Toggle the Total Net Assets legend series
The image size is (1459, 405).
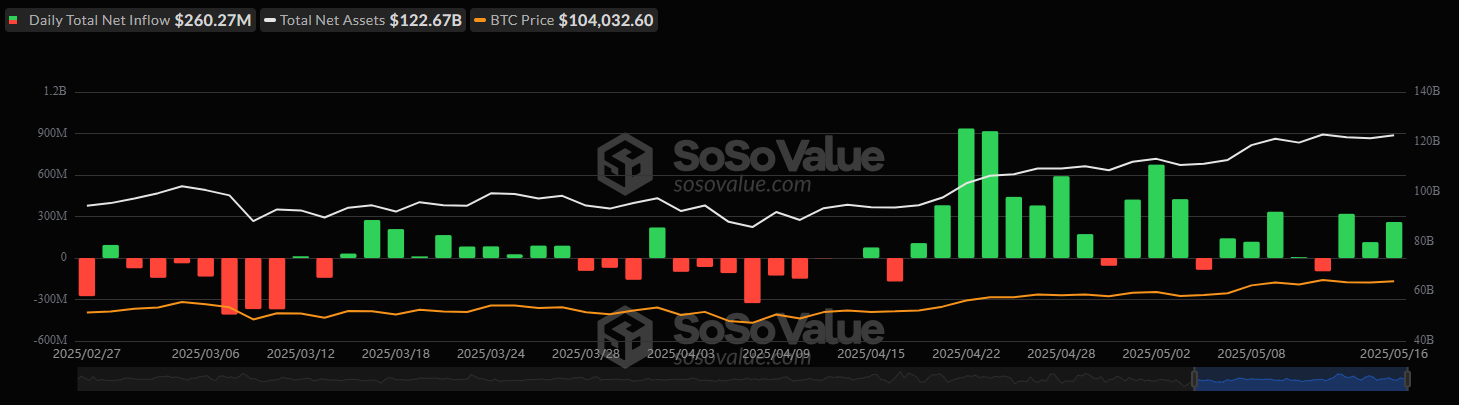(363, 20)
